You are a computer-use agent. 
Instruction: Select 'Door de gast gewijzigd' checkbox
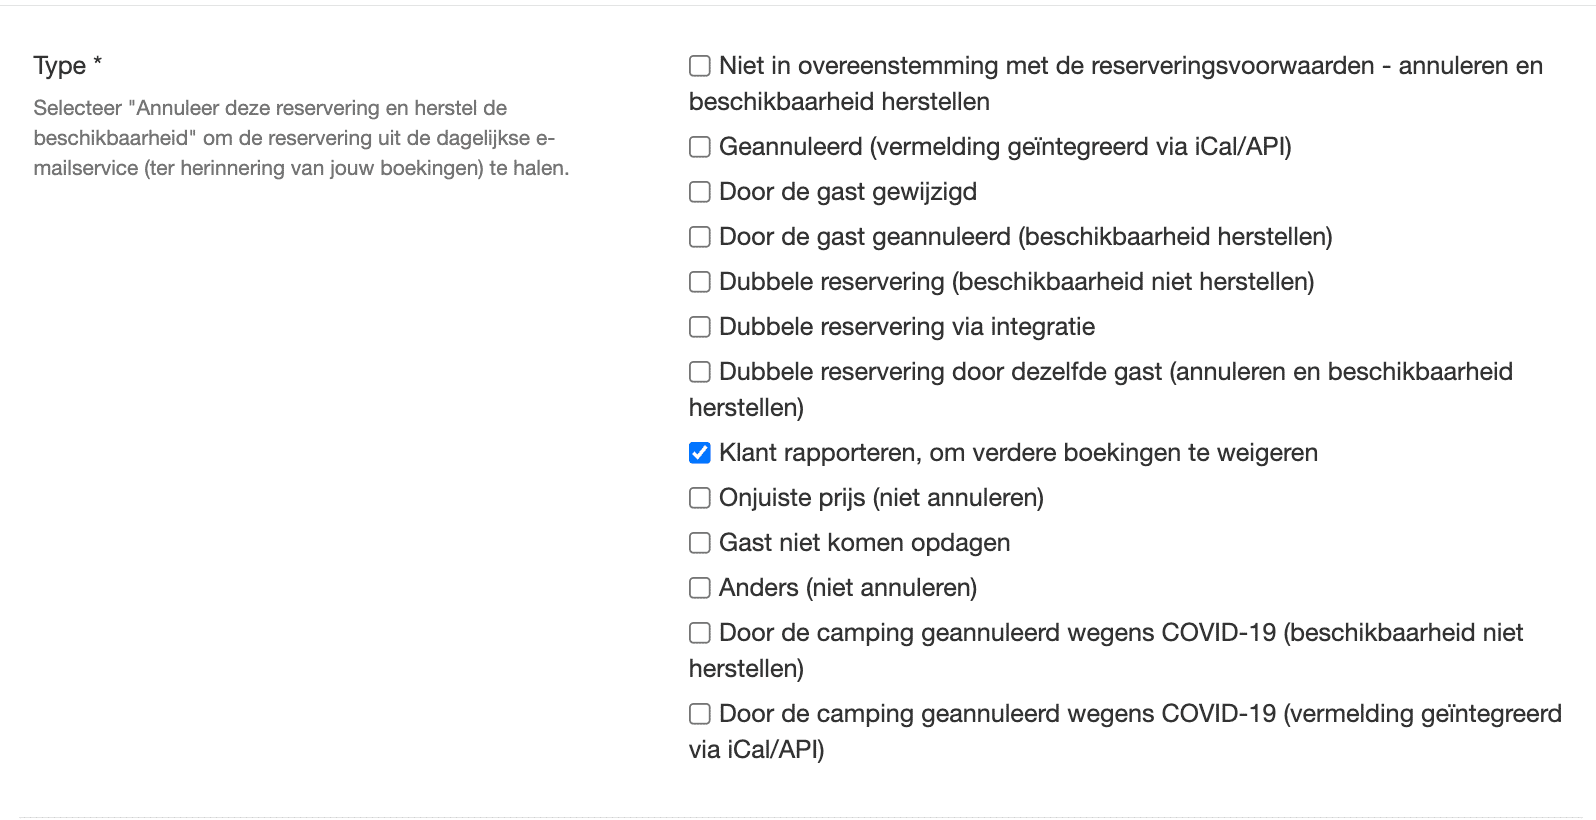tap(700, 192)
